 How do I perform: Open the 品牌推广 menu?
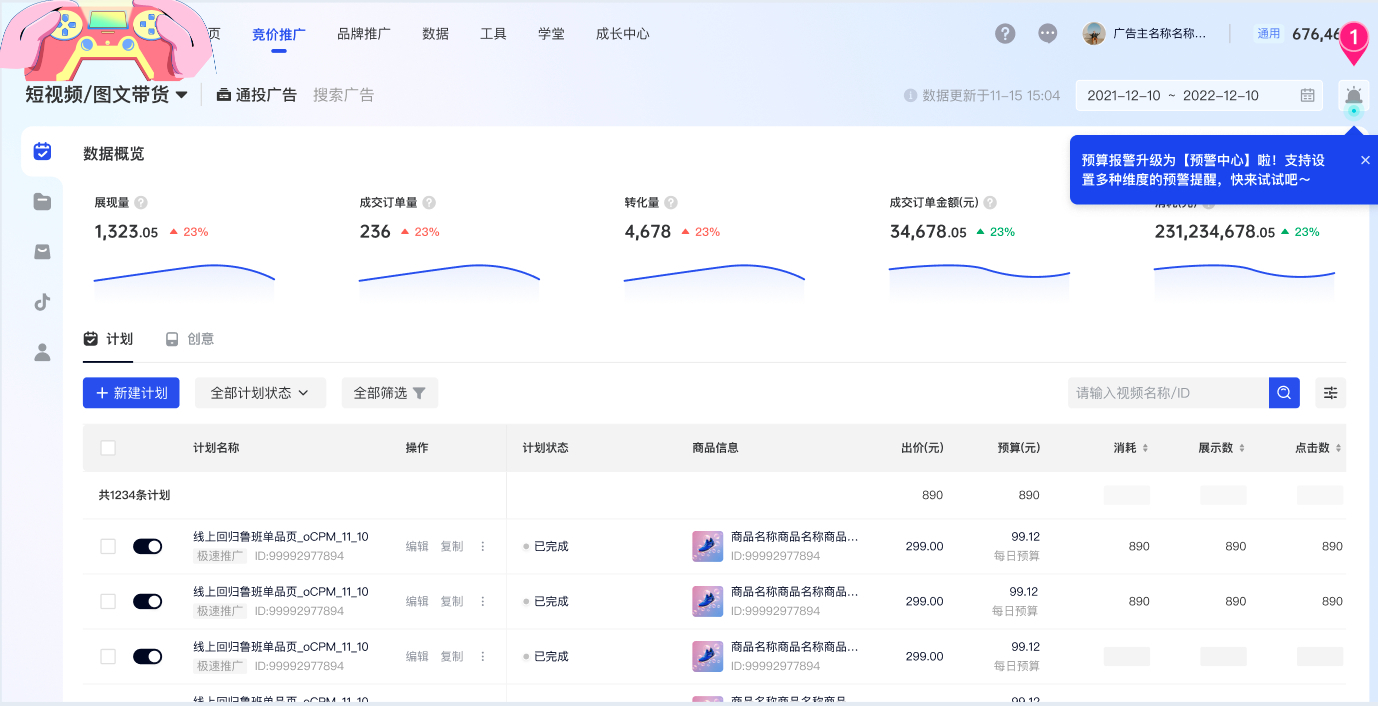(x=364, y=34)
